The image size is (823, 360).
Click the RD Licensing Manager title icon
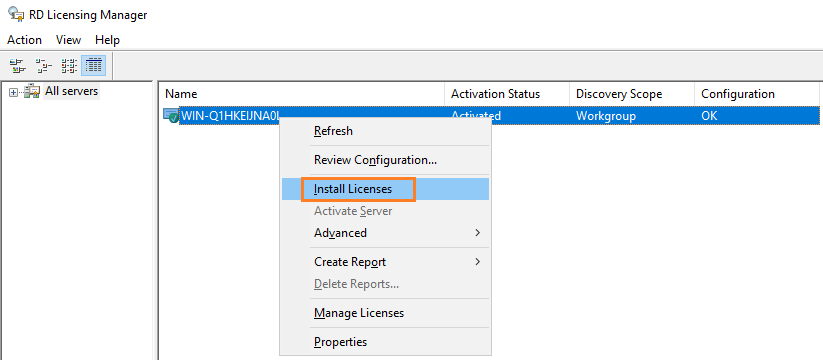pos(17,15)
